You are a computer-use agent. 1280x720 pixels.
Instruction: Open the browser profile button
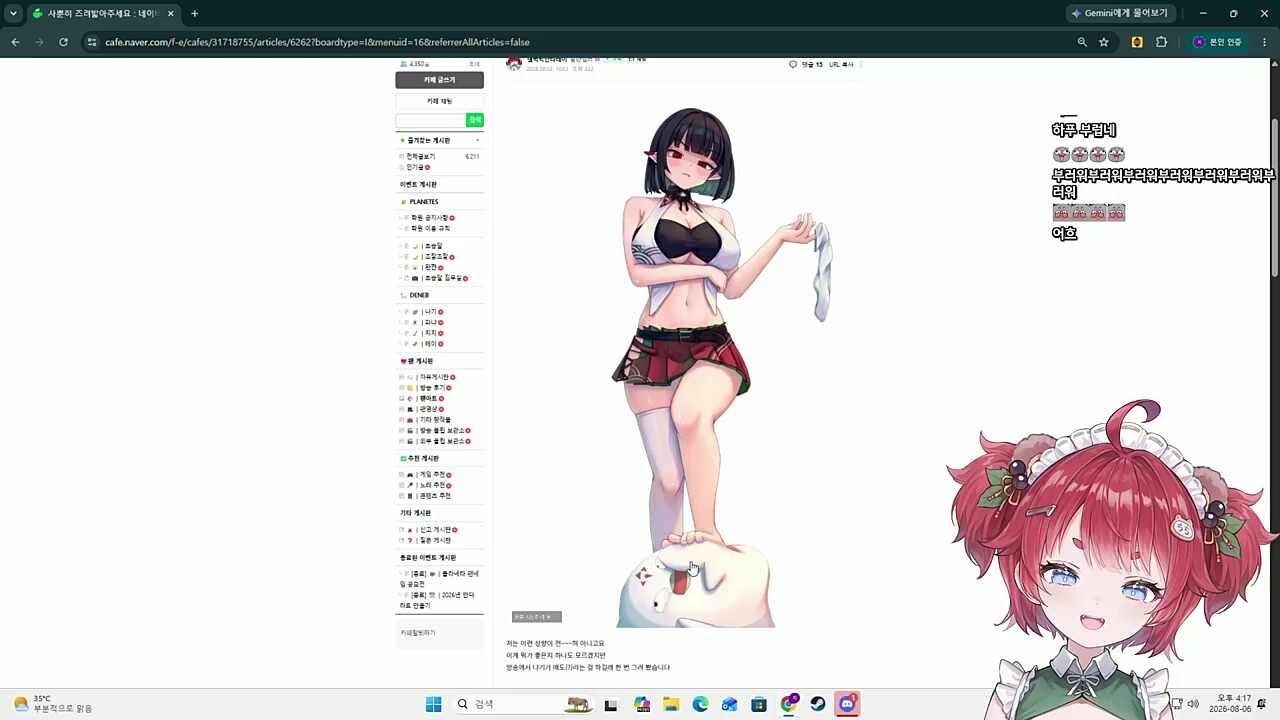[x=1217, y=42]
